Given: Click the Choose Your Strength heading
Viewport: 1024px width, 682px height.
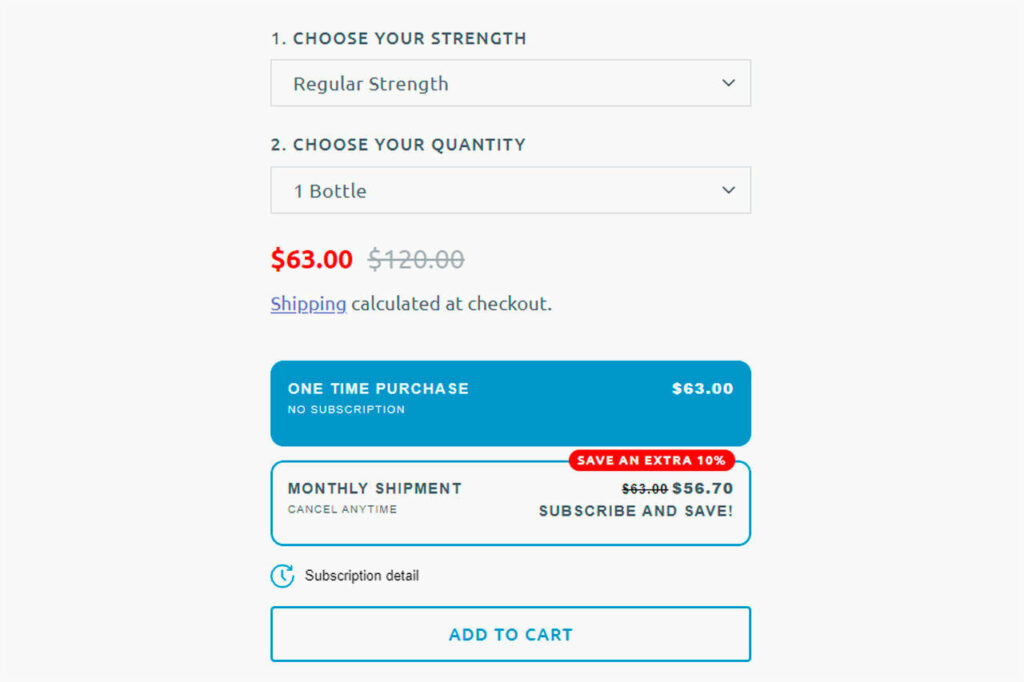Looking at the screenshot, I should [398, 39].
